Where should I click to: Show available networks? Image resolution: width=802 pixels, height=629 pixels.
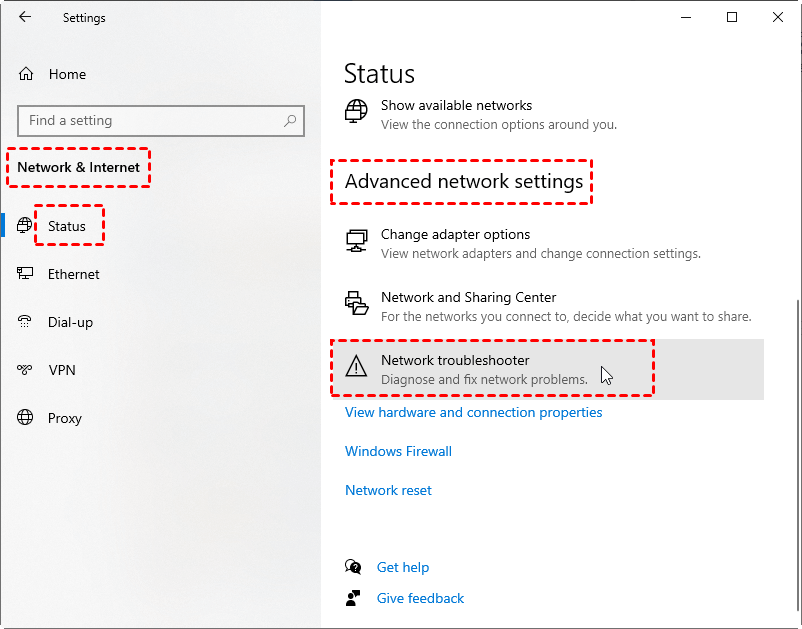pyautogui.click(x=456, y=106)
